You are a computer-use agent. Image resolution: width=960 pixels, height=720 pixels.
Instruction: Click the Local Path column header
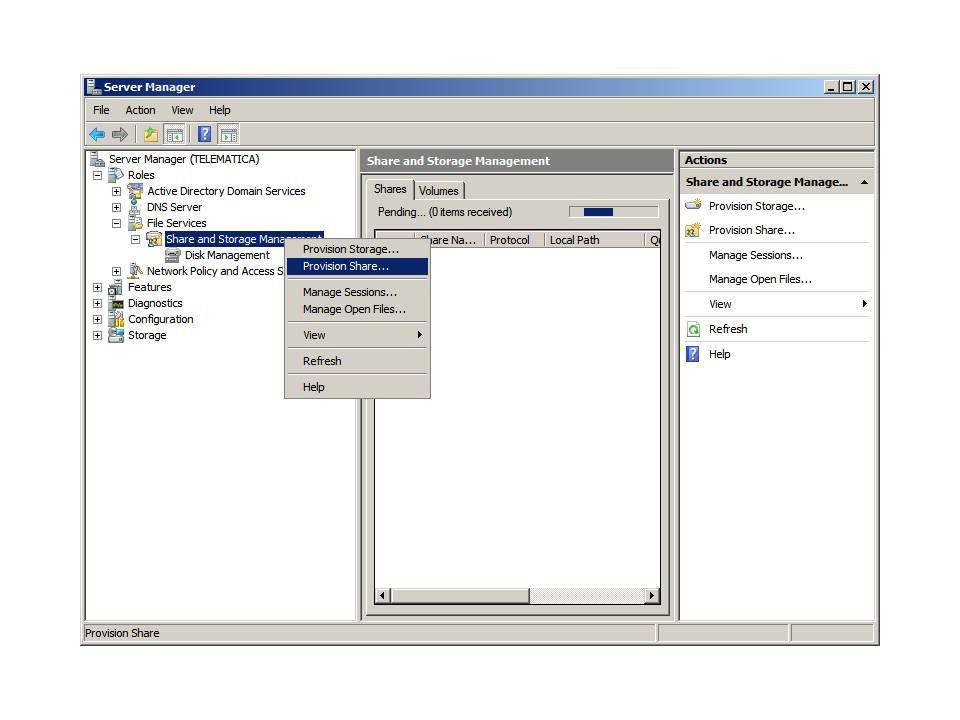[x=575, y=240]
